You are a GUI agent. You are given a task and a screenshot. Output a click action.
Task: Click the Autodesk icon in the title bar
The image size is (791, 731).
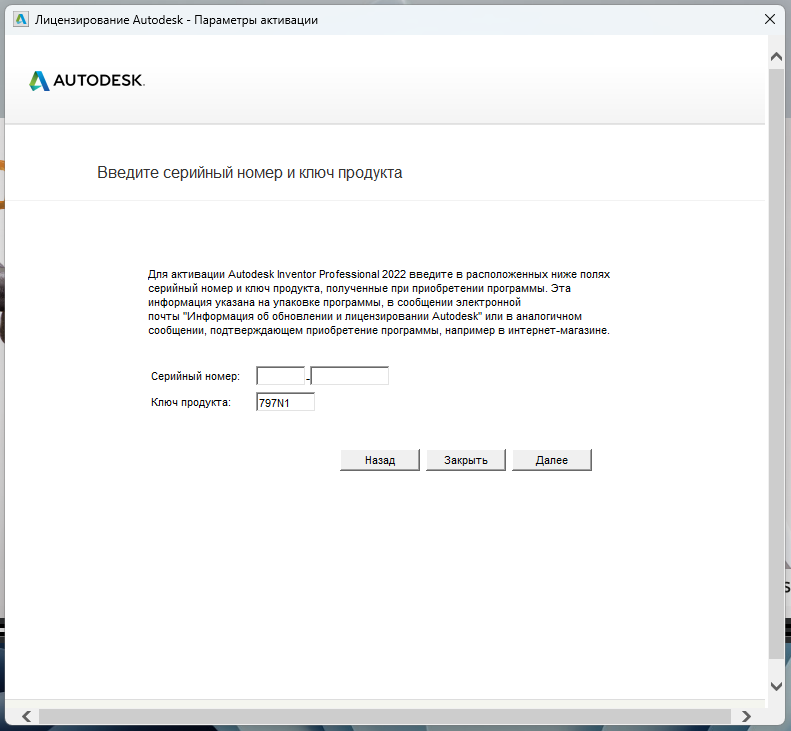click(21, 20)
